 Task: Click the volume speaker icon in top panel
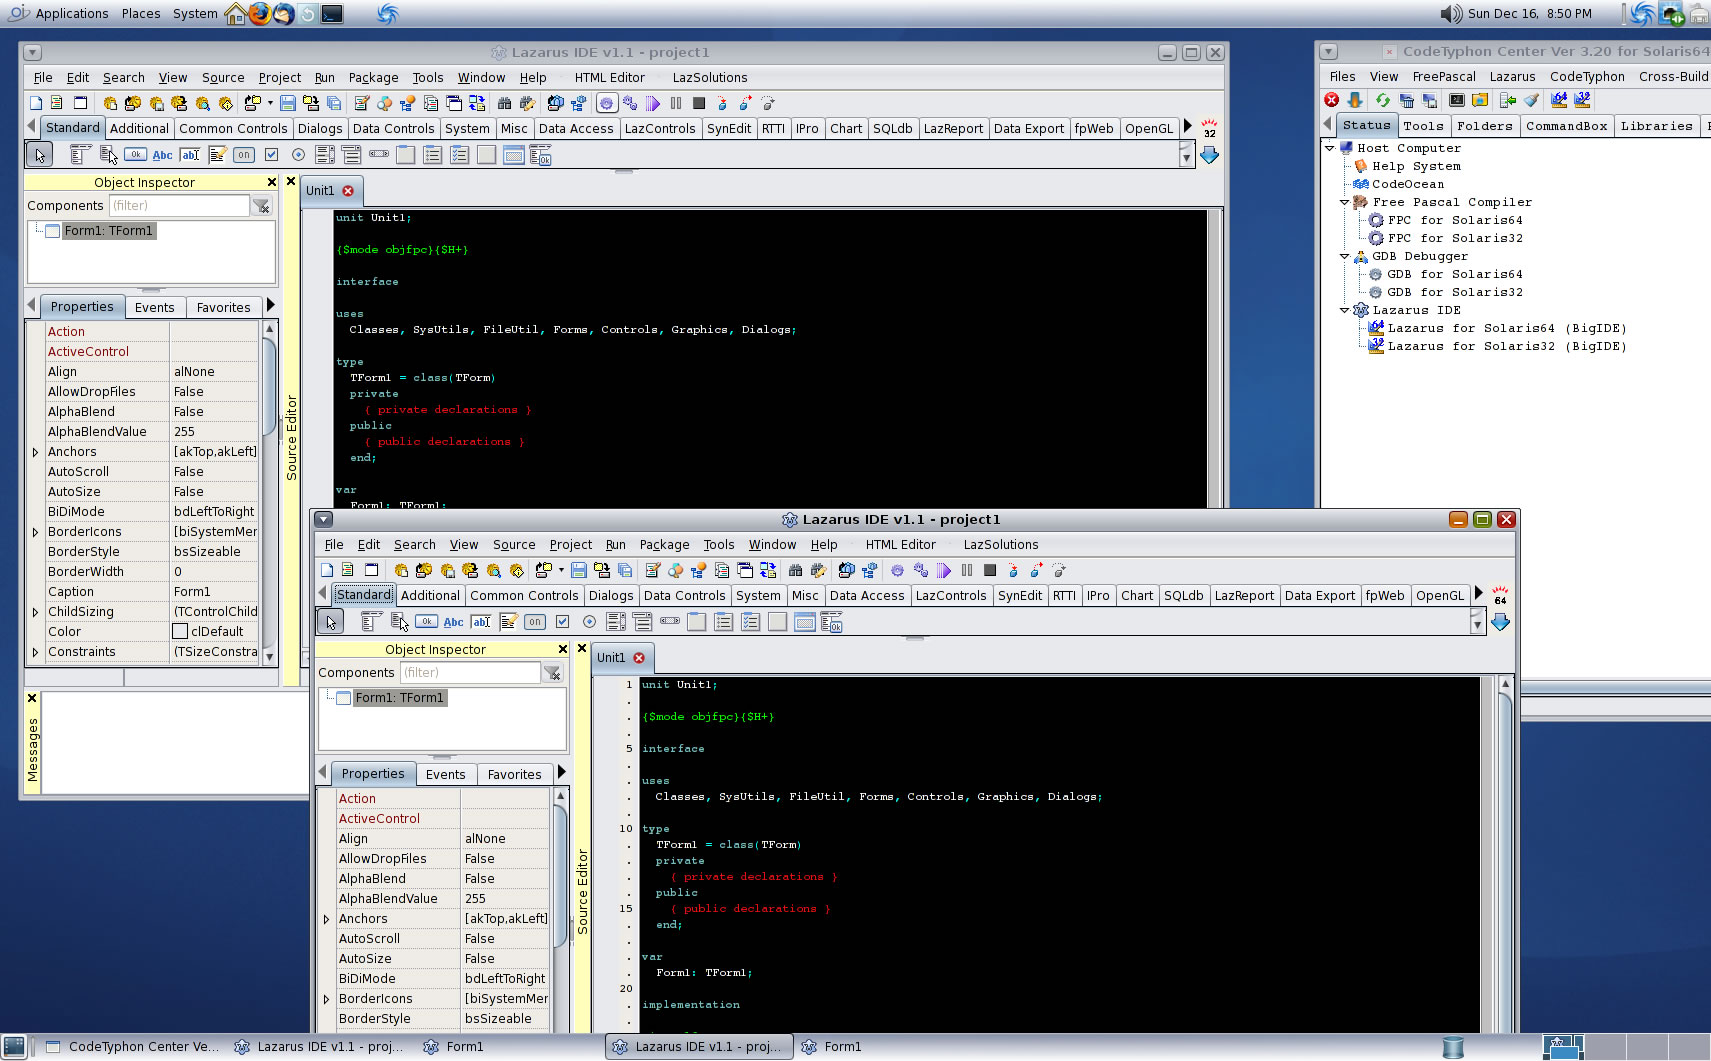tap(1451, 14)
